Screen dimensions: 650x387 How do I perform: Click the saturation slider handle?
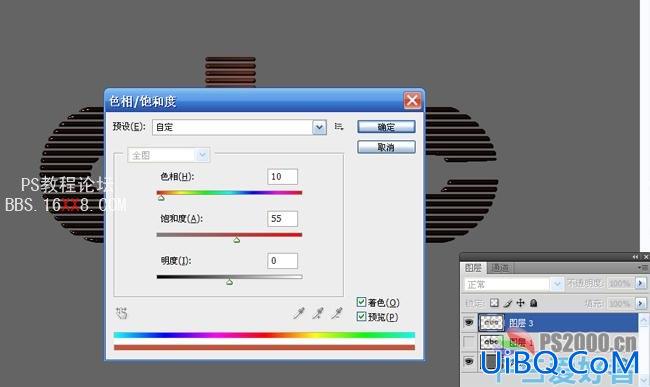[236, 240]
